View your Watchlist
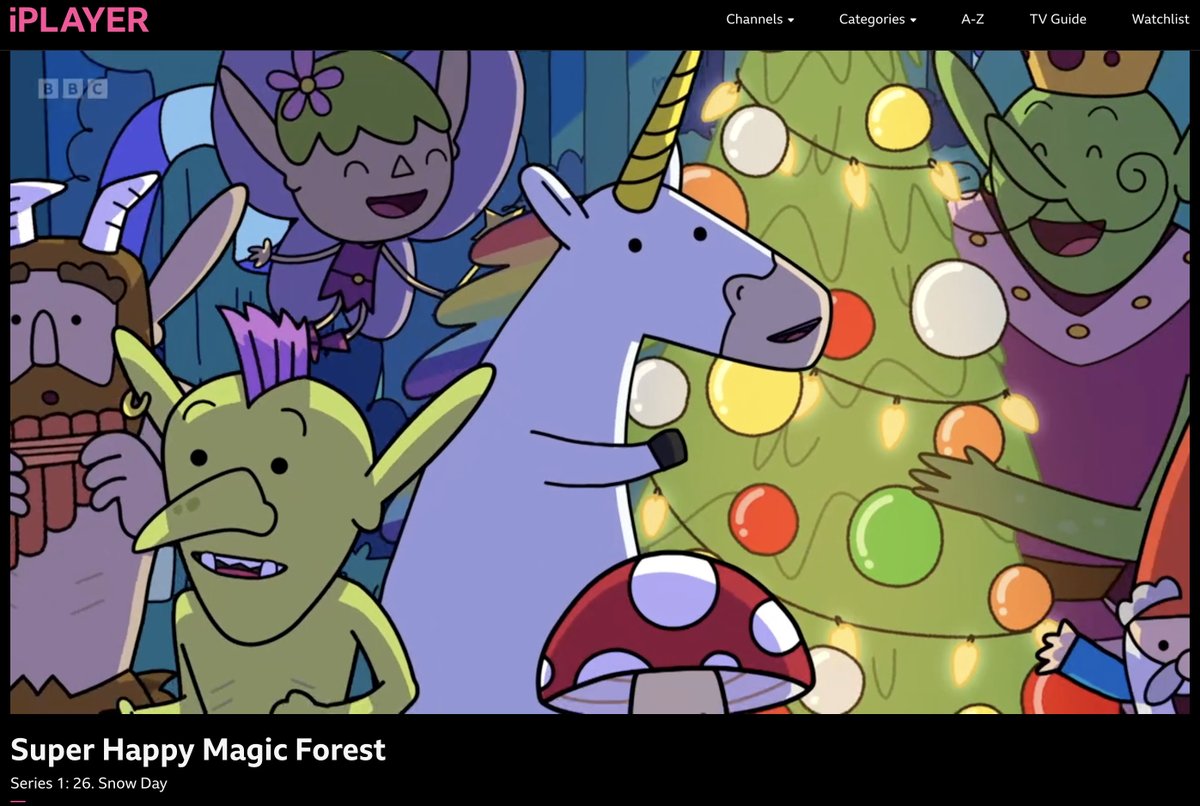The width and height of the screenshot is (1200, 806). point(1160,19)
